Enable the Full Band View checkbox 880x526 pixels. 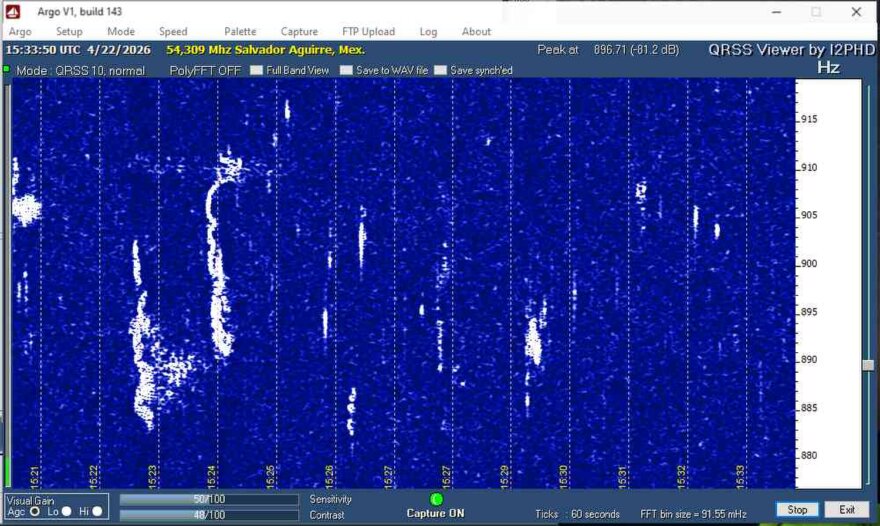click(257, 71)
